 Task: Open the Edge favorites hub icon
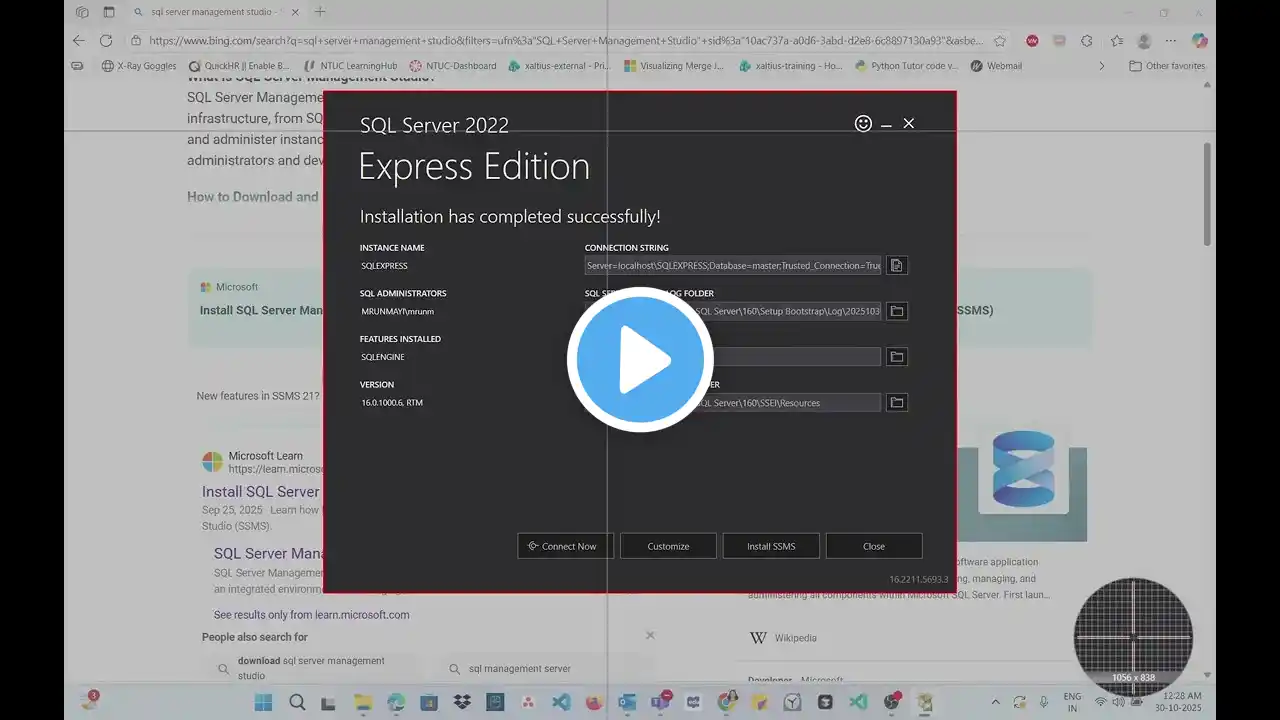[x=1116, y=41]
